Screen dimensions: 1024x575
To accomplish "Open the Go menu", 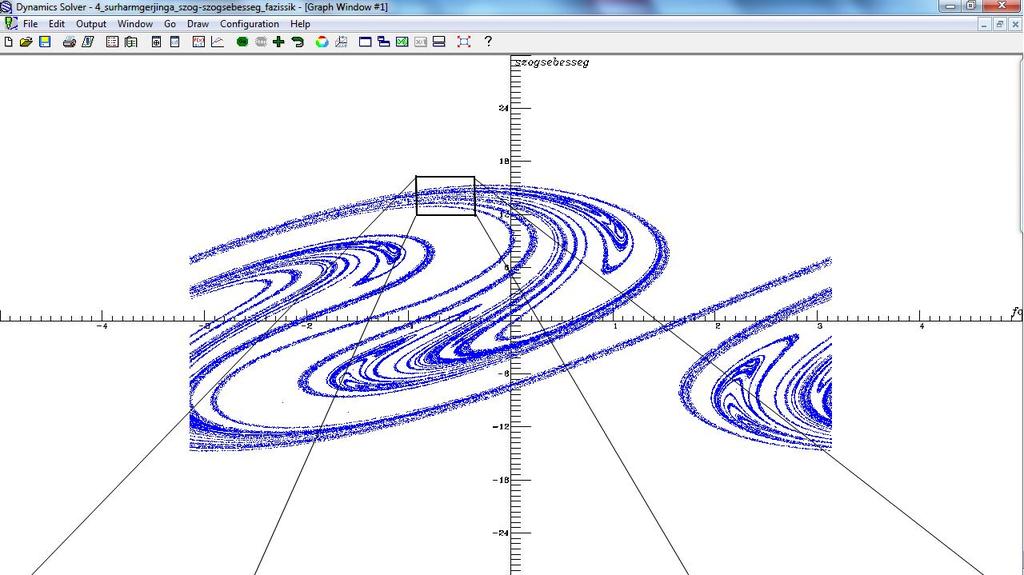I will (170, 24).
